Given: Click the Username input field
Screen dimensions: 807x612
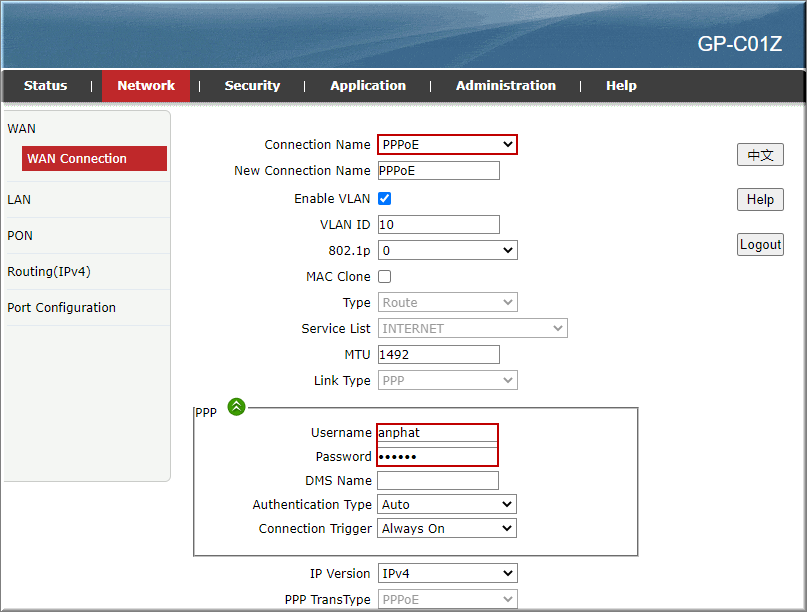Looking at the screenshot, I should (437, 432).
